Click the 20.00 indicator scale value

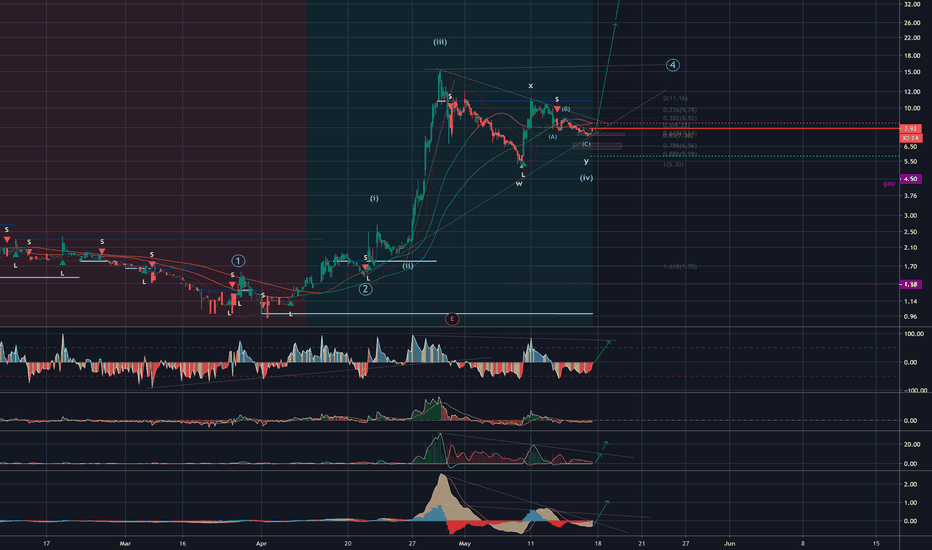pyautogui.click(x=912, y=445)
